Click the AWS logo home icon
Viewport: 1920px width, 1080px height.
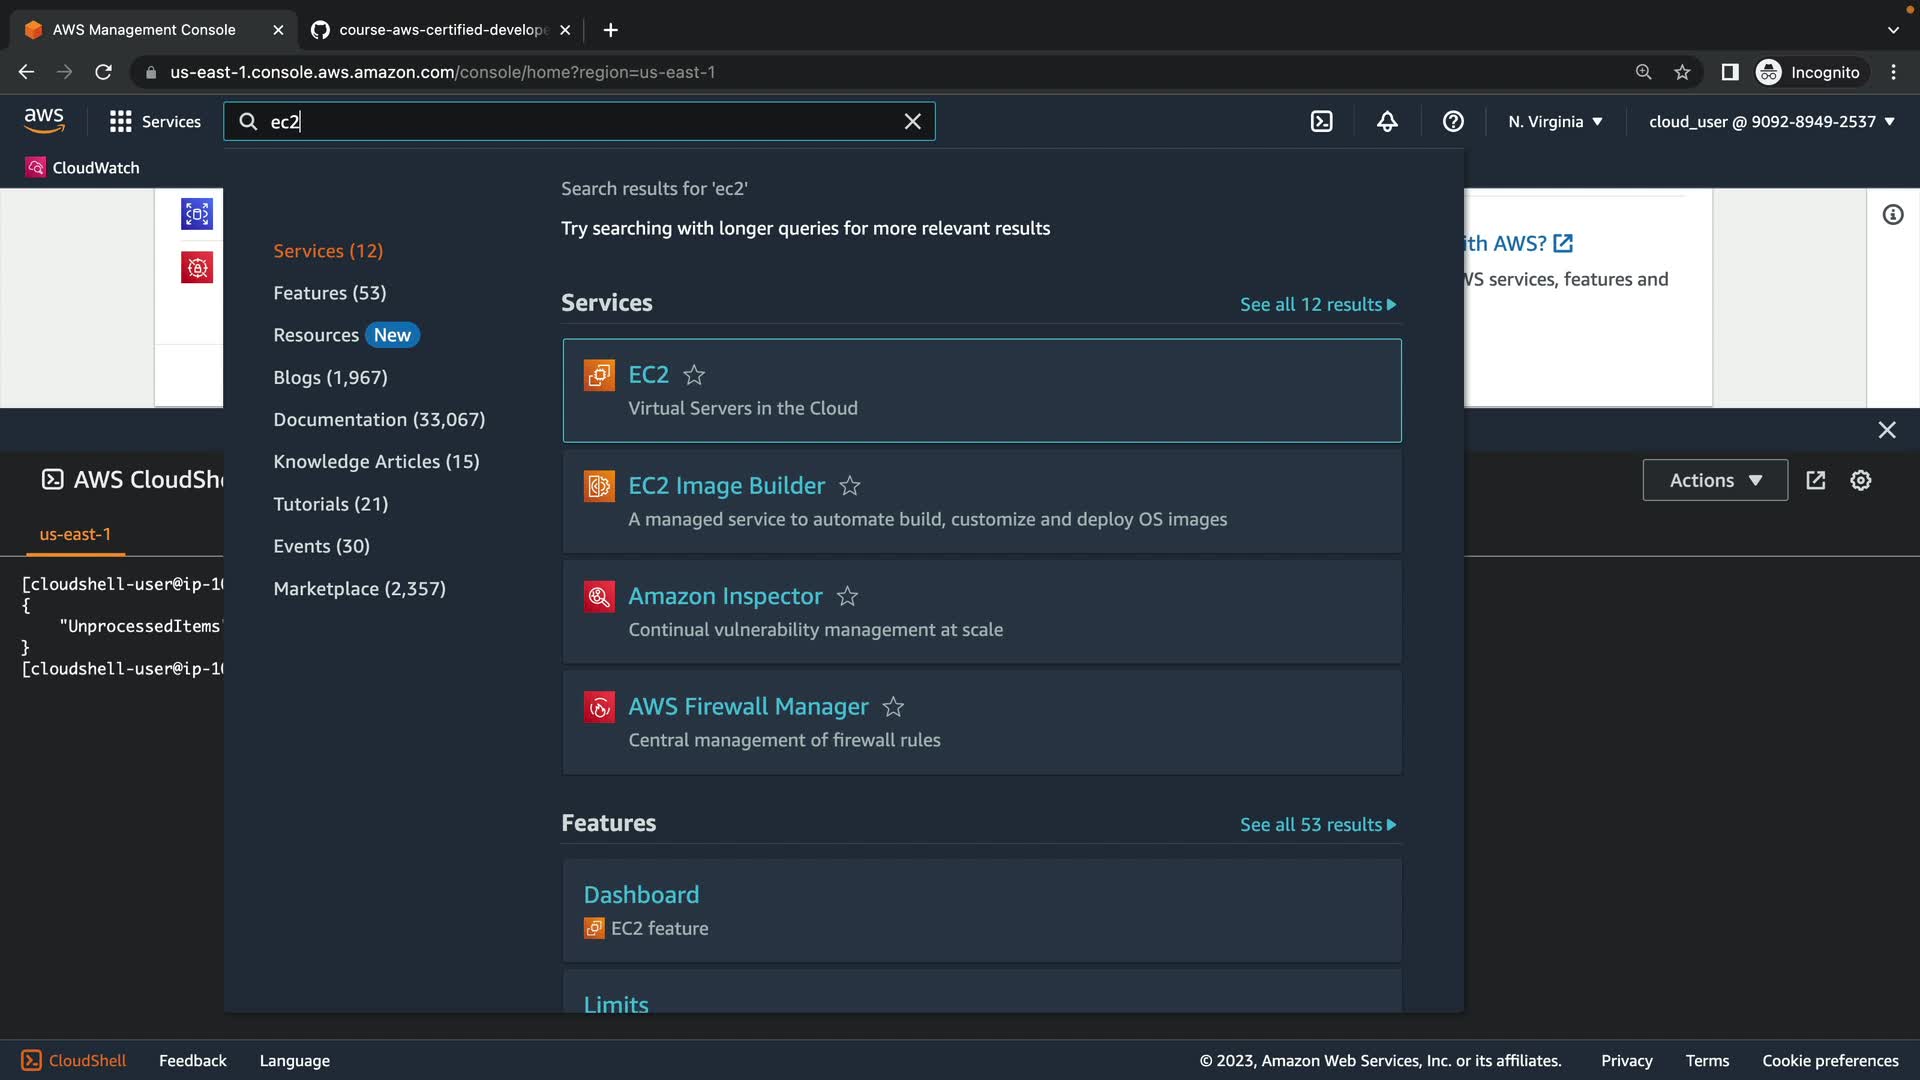pyautogui.click(x=44, y=121)
